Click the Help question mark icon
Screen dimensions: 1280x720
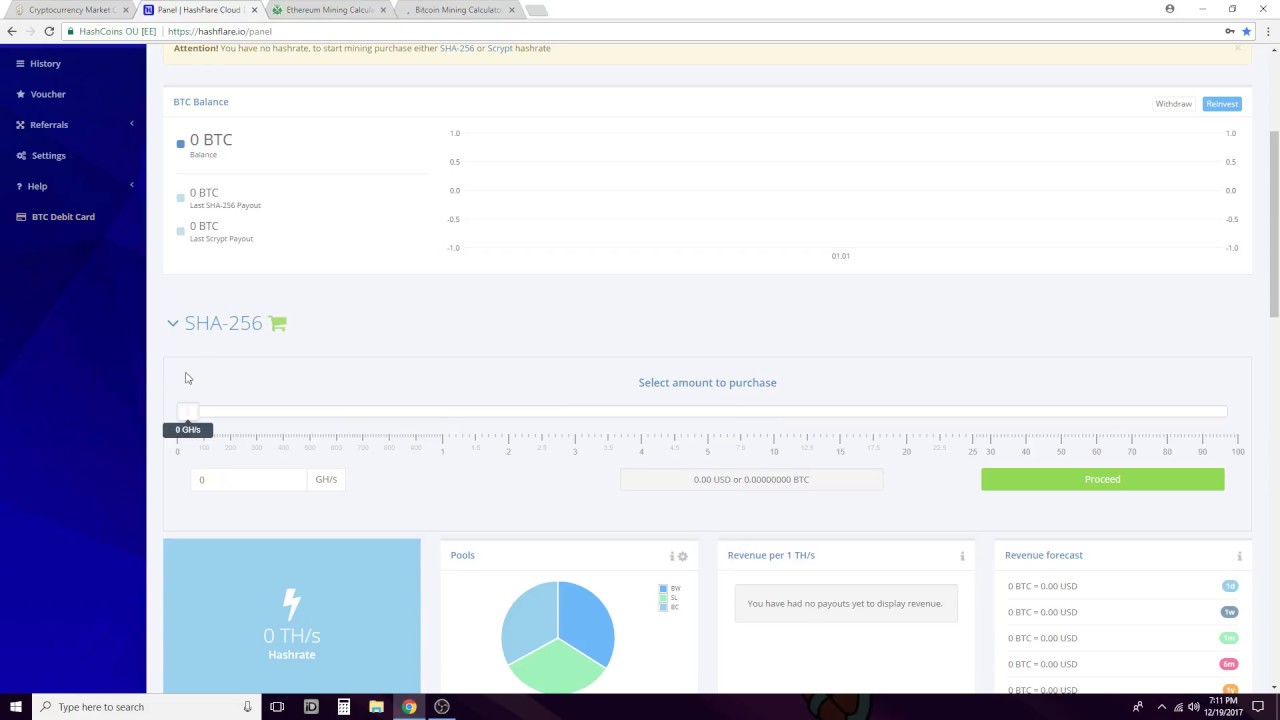click(19, 186)
